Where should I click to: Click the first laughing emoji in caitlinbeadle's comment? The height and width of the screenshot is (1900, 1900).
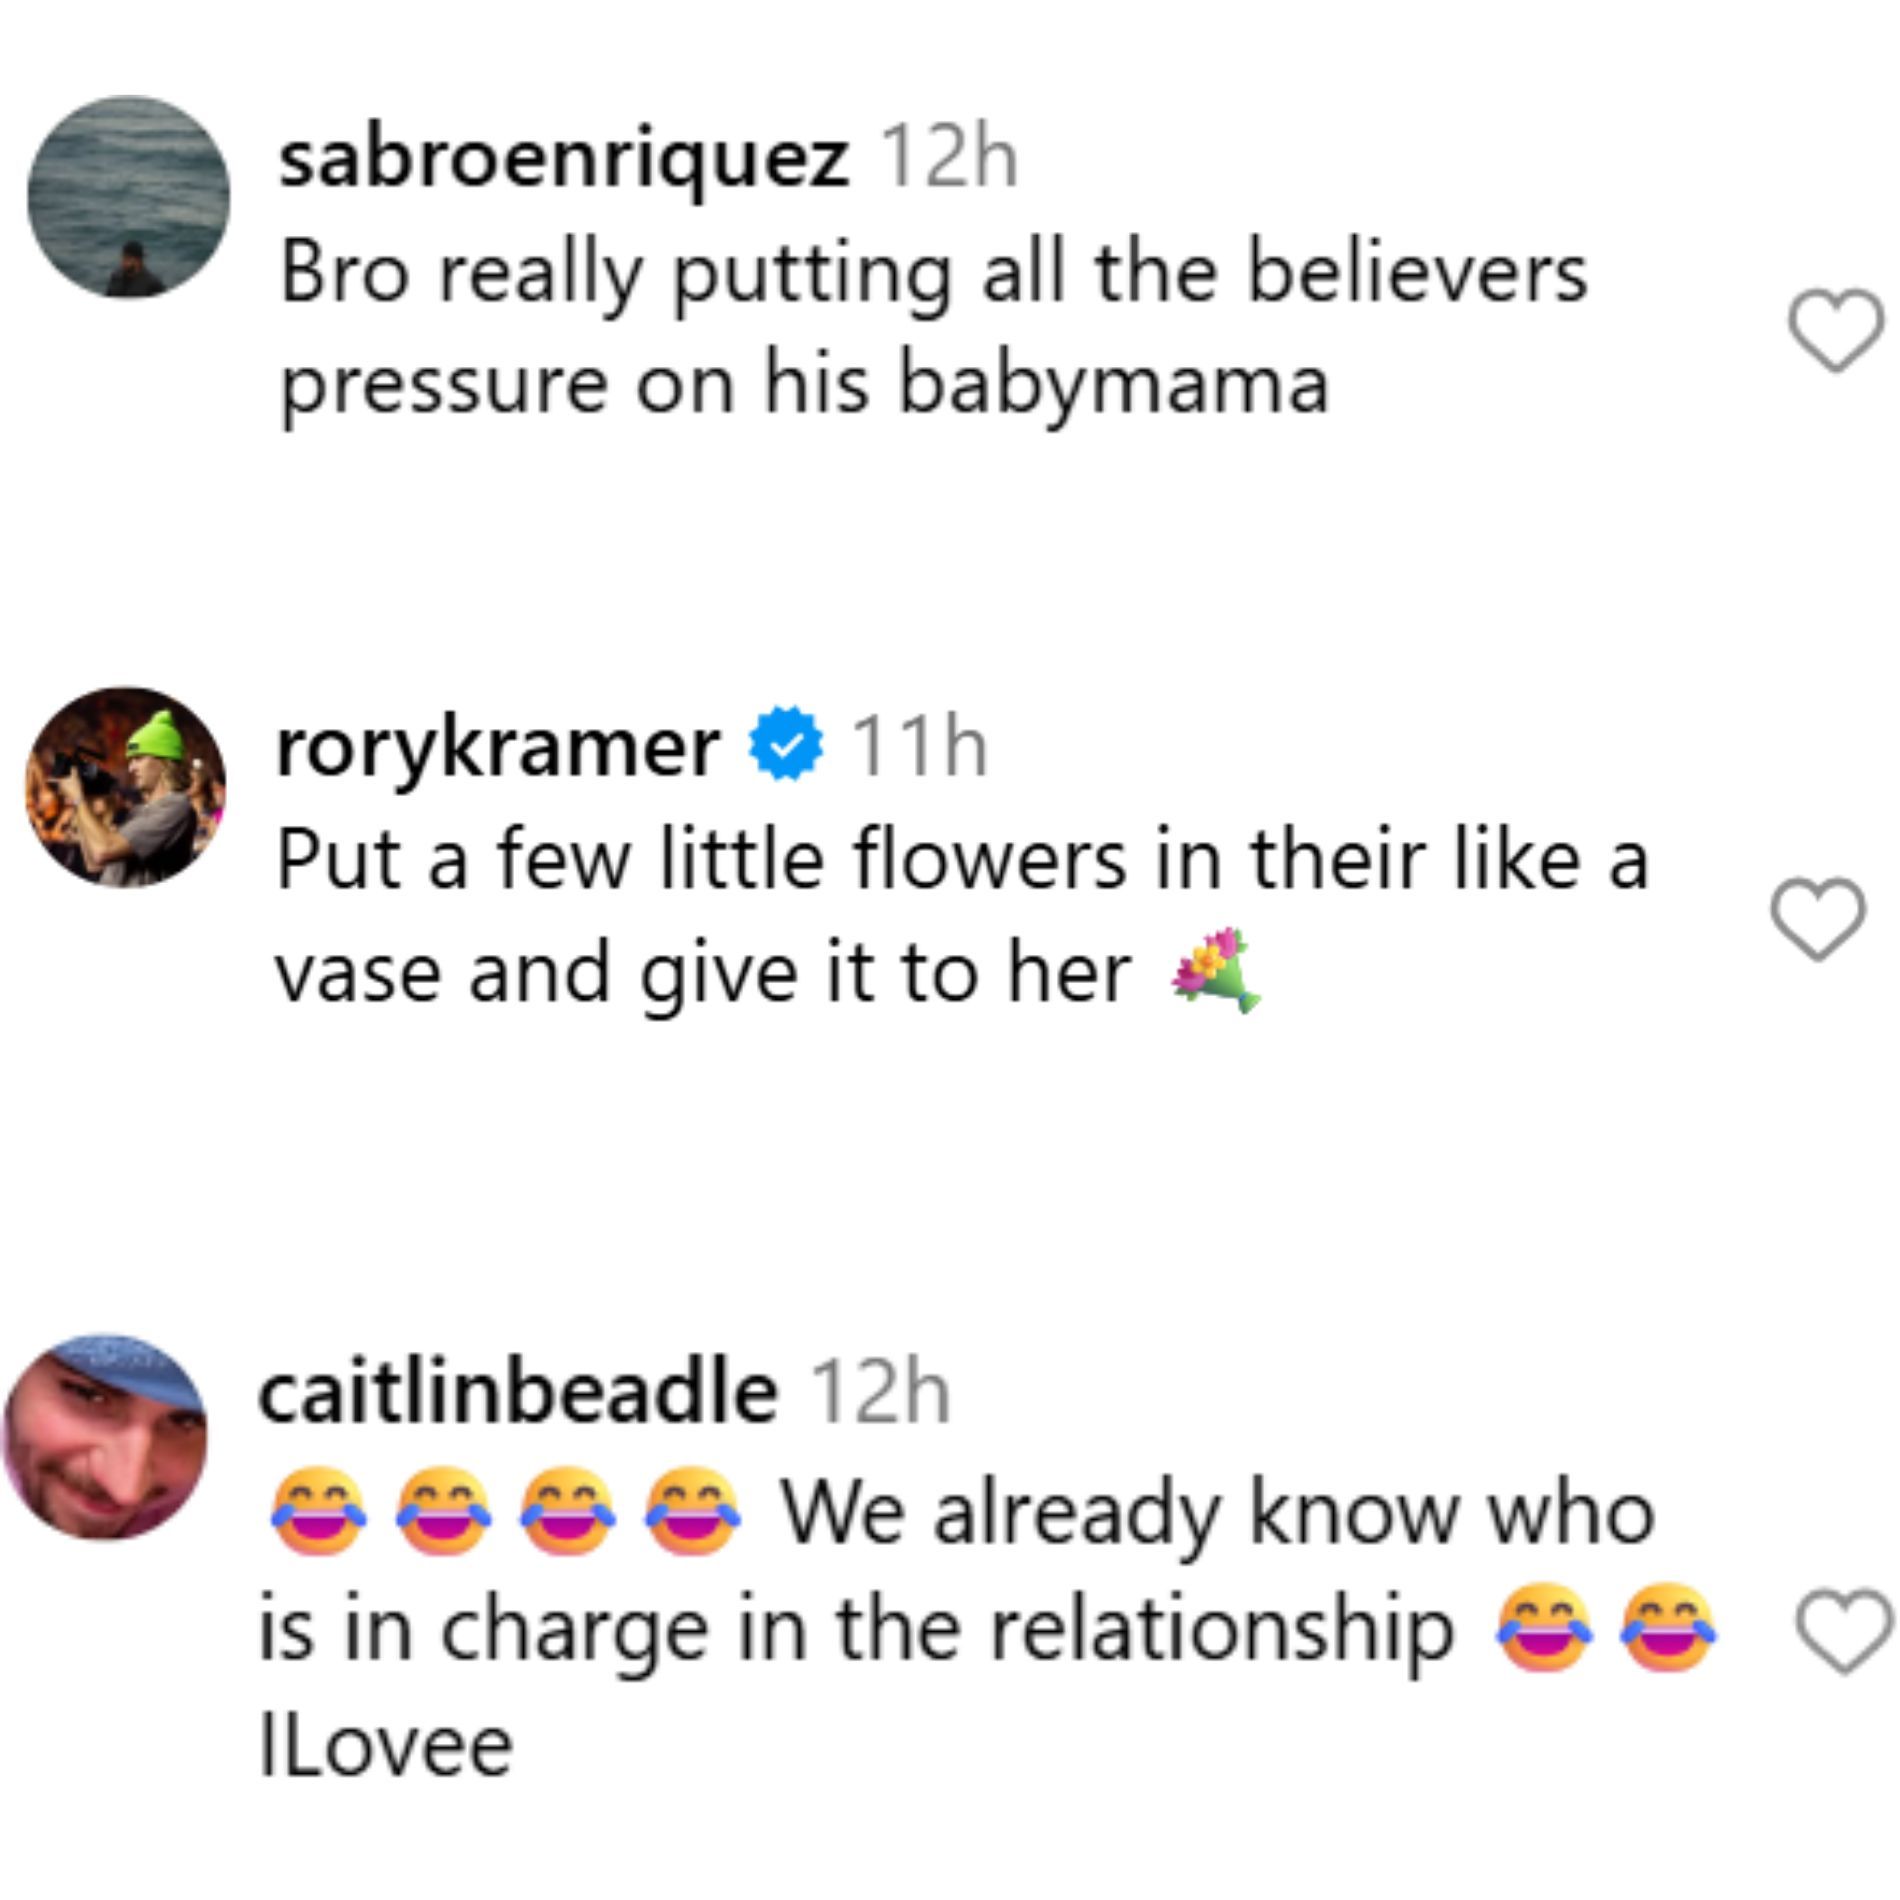[x=318, y=1512]
